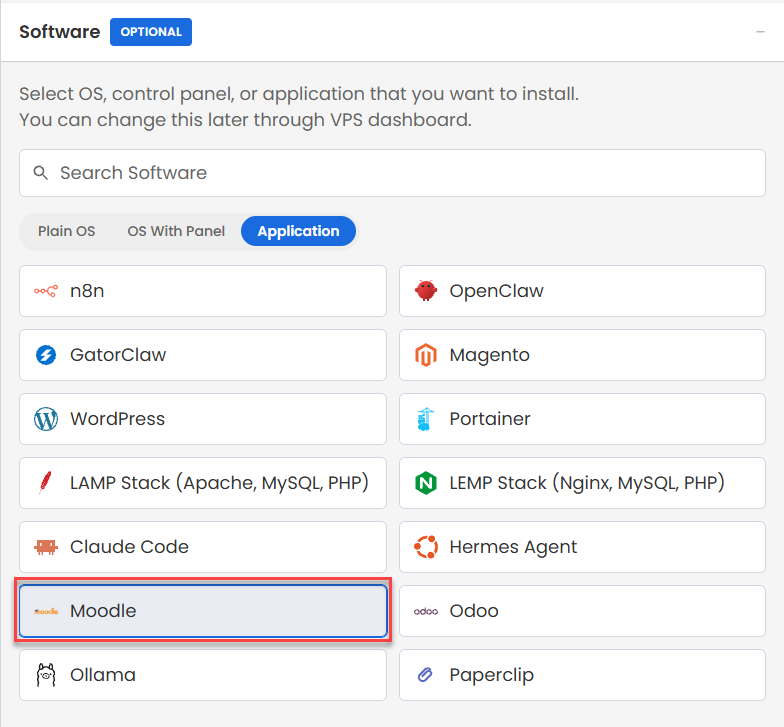Select the highlighted Moodle option
The width and height of the screenshot is (784, 727).
coord(203,611)
